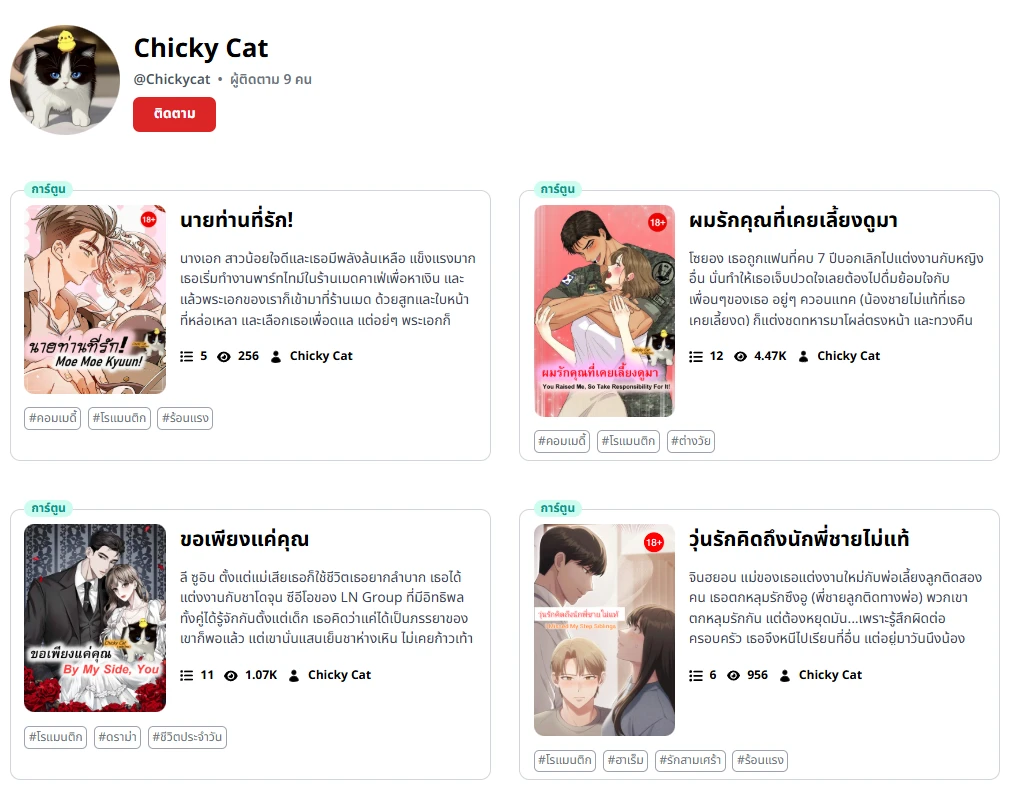Image resolution: width=1014 pixels, height=802 pixels.
Task: Click the eye views icon showing 956
Action: [x=733, y=675]
